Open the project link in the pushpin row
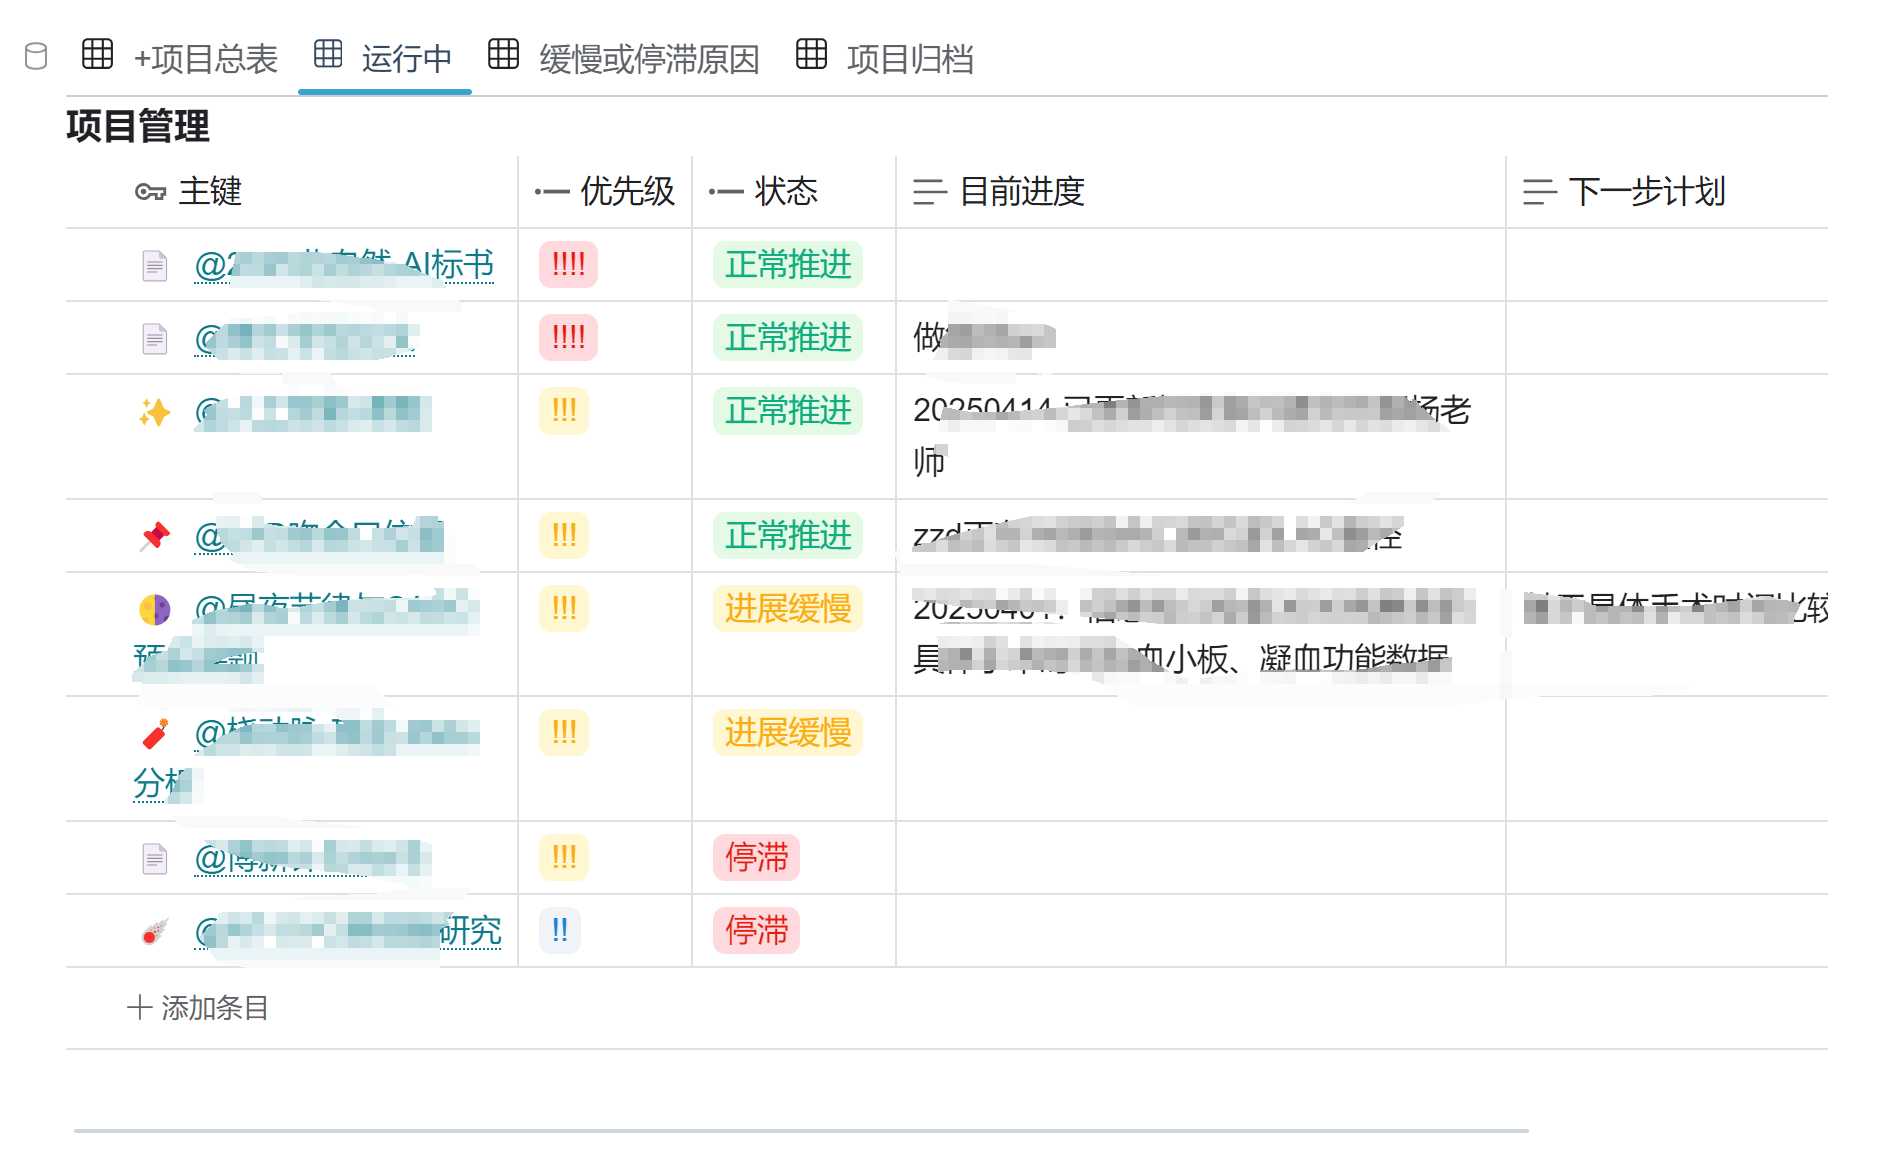 tap(319, 536)
